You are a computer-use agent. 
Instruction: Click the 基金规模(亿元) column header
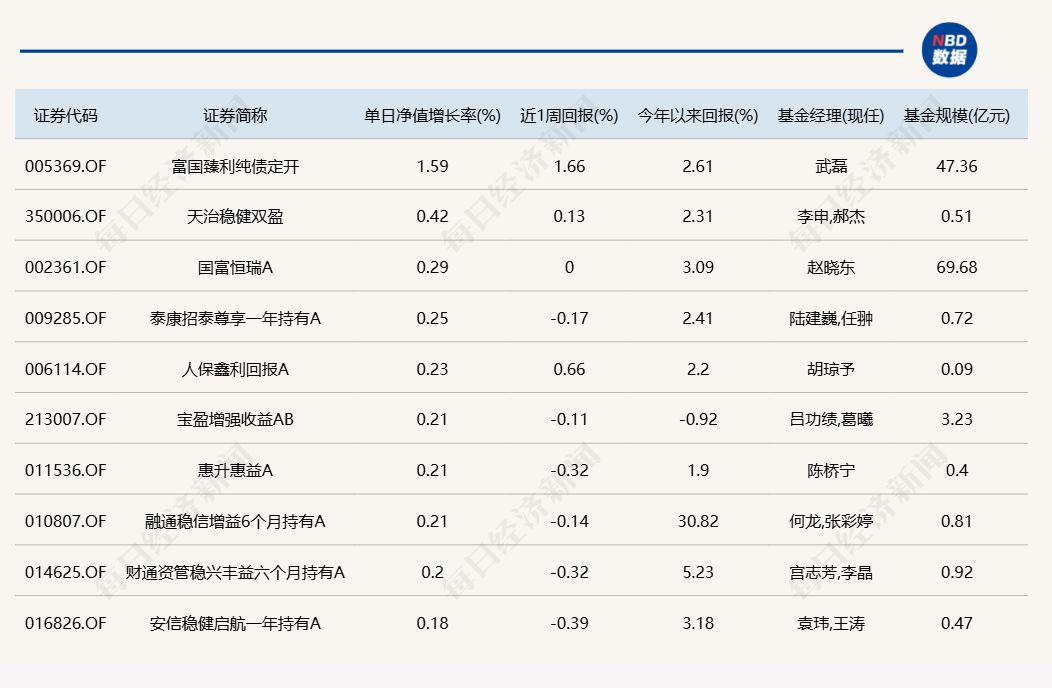coord(957,115)
